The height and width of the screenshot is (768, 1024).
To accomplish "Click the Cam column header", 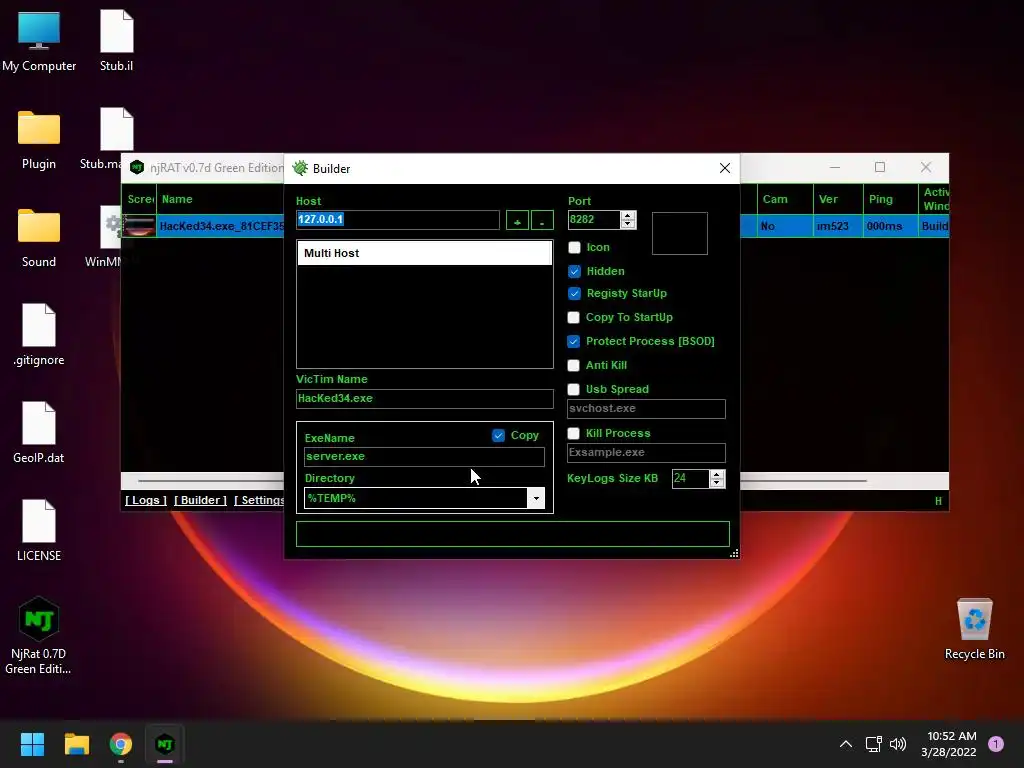I will click(x=784, y=199).
